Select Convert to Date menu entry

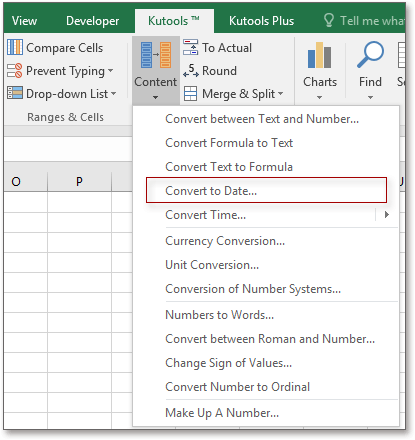click(266, 190)
